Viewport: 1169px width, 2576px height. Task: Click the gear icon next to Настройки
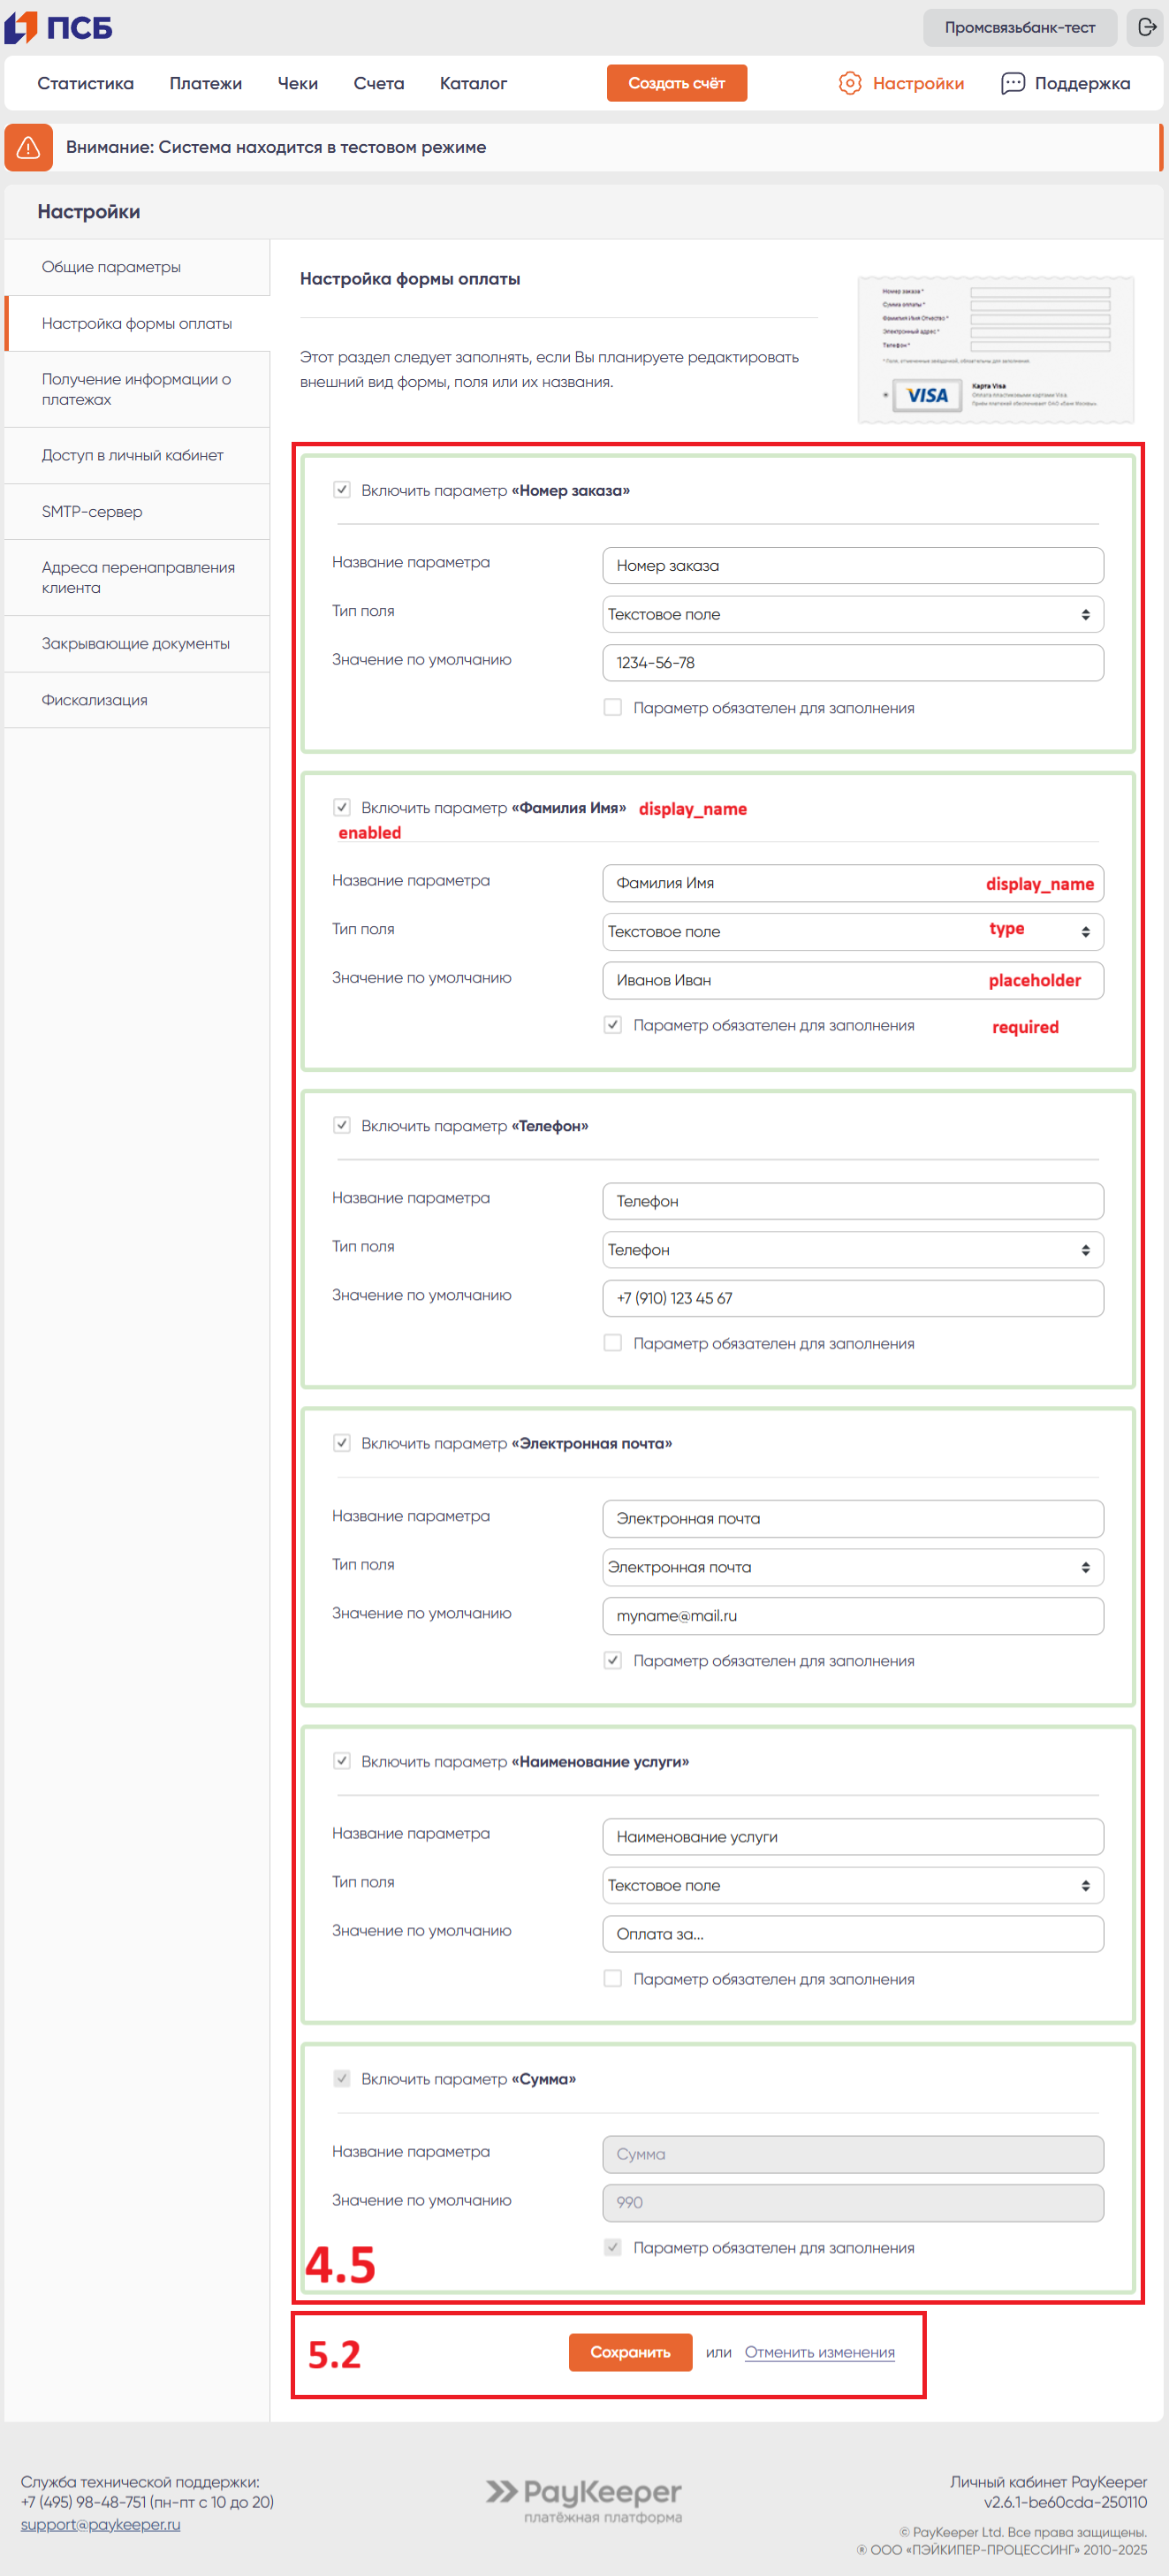(849, 83)
